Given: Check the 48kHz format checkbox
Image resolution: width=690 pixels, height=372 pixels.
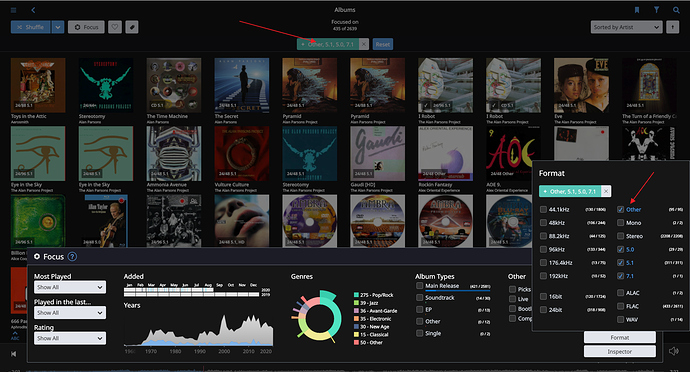Looking at the screenshot, I should (x=543, y=223).
